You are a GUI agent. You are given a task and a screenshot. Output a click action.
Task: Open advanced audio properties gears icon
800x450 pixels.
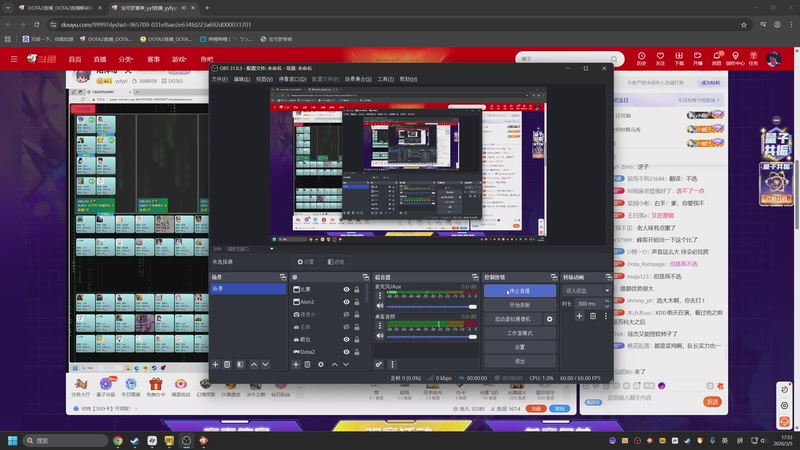[x=379, y=364]
